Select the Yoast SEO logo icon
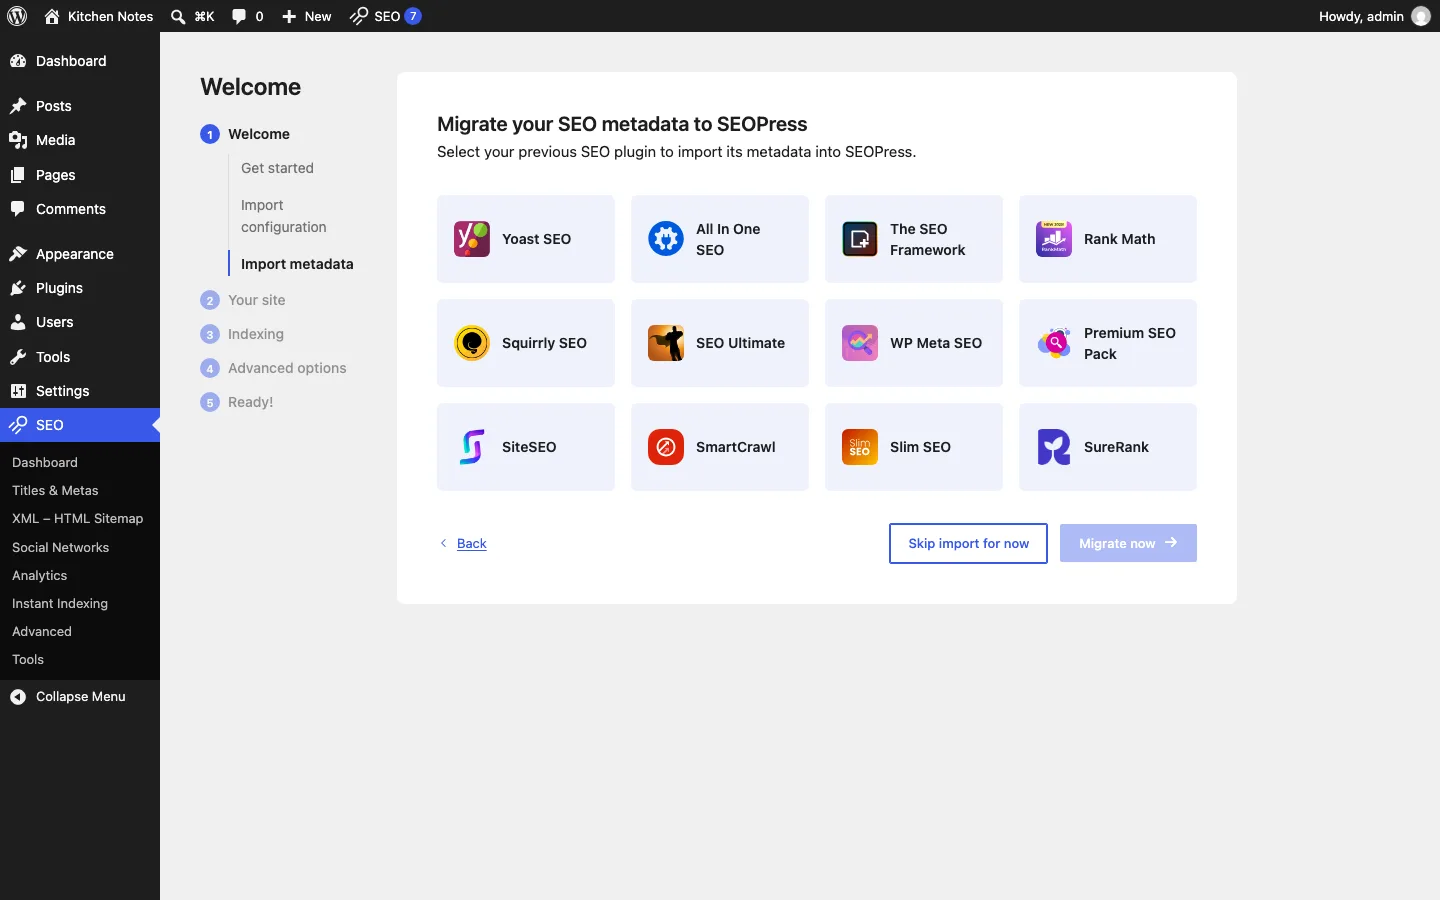 (472, 239)
